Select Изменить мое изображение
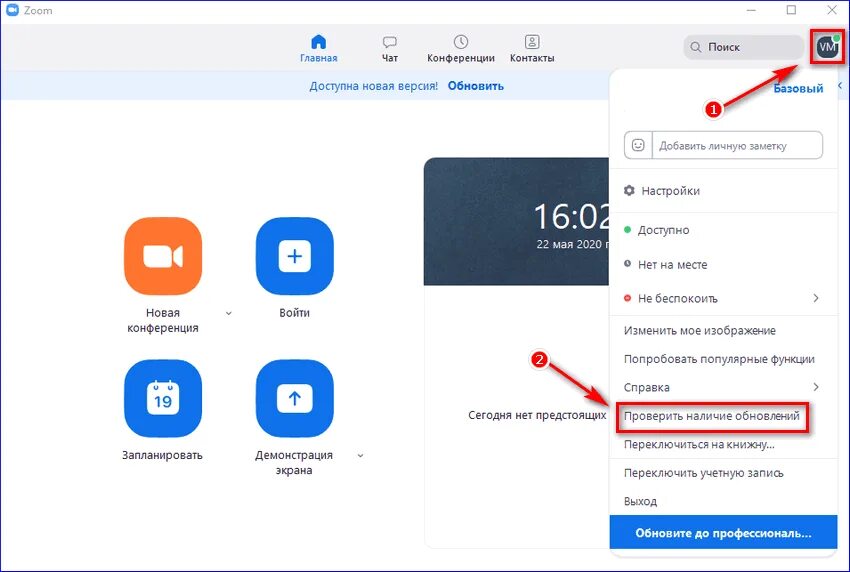Screen dimensions: 850x572 (x=699, y=331)
